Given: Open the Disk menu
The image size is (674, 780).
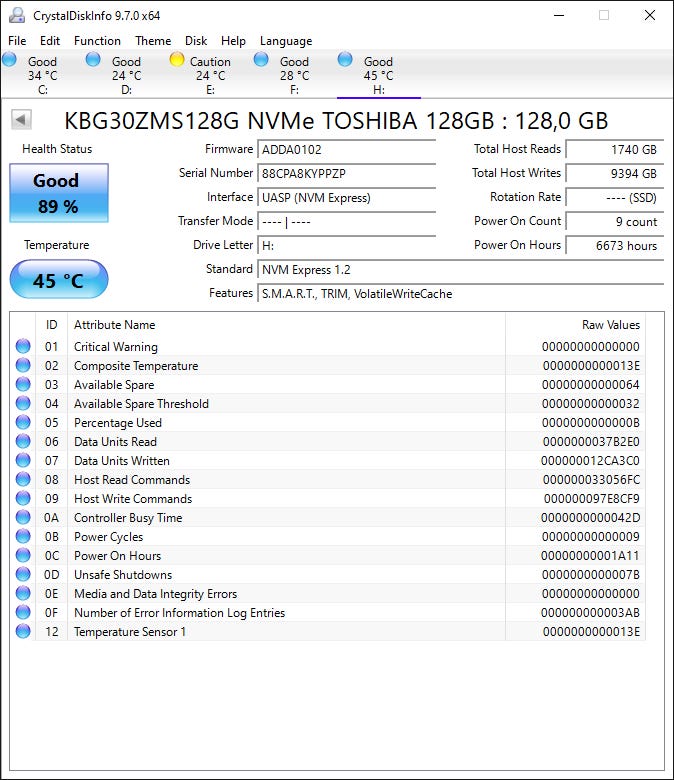Looking at the screenshot, I should [x=196, y=41].
